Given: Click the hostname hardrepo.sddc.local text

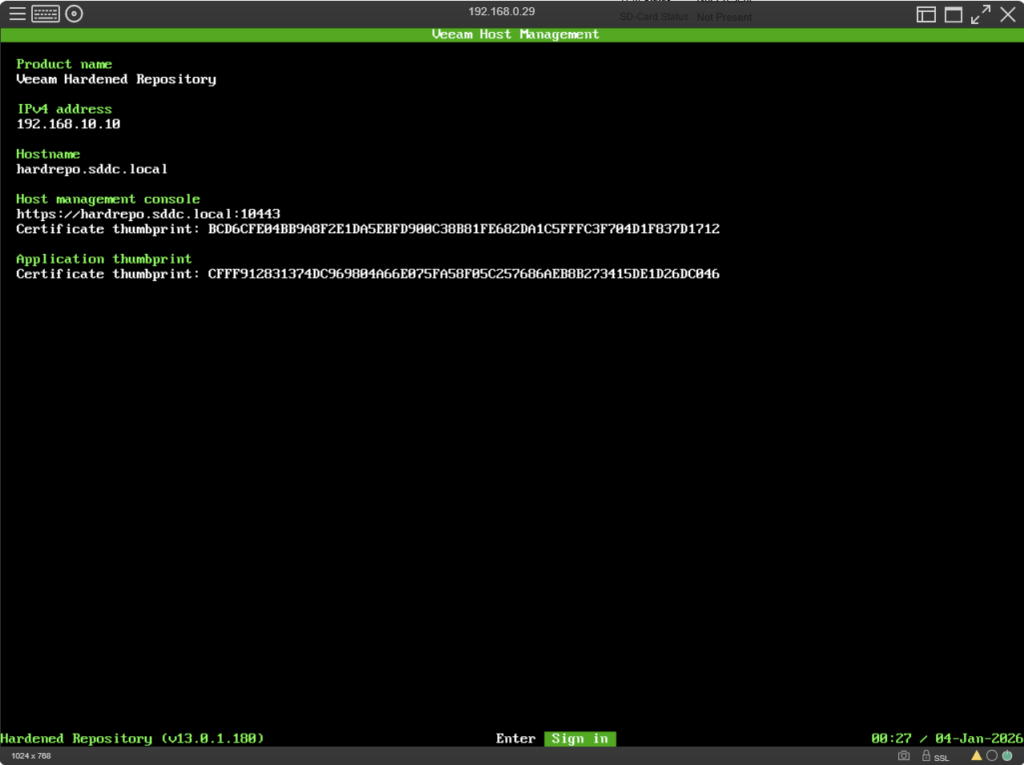Looking at the screenshot, I should click(92, 169).
